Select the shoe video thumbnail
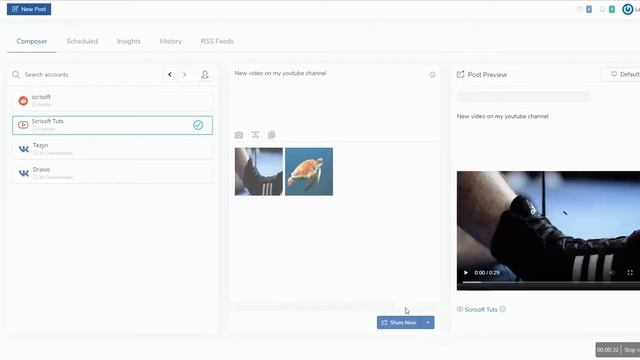640x360 pixels. 259,171
